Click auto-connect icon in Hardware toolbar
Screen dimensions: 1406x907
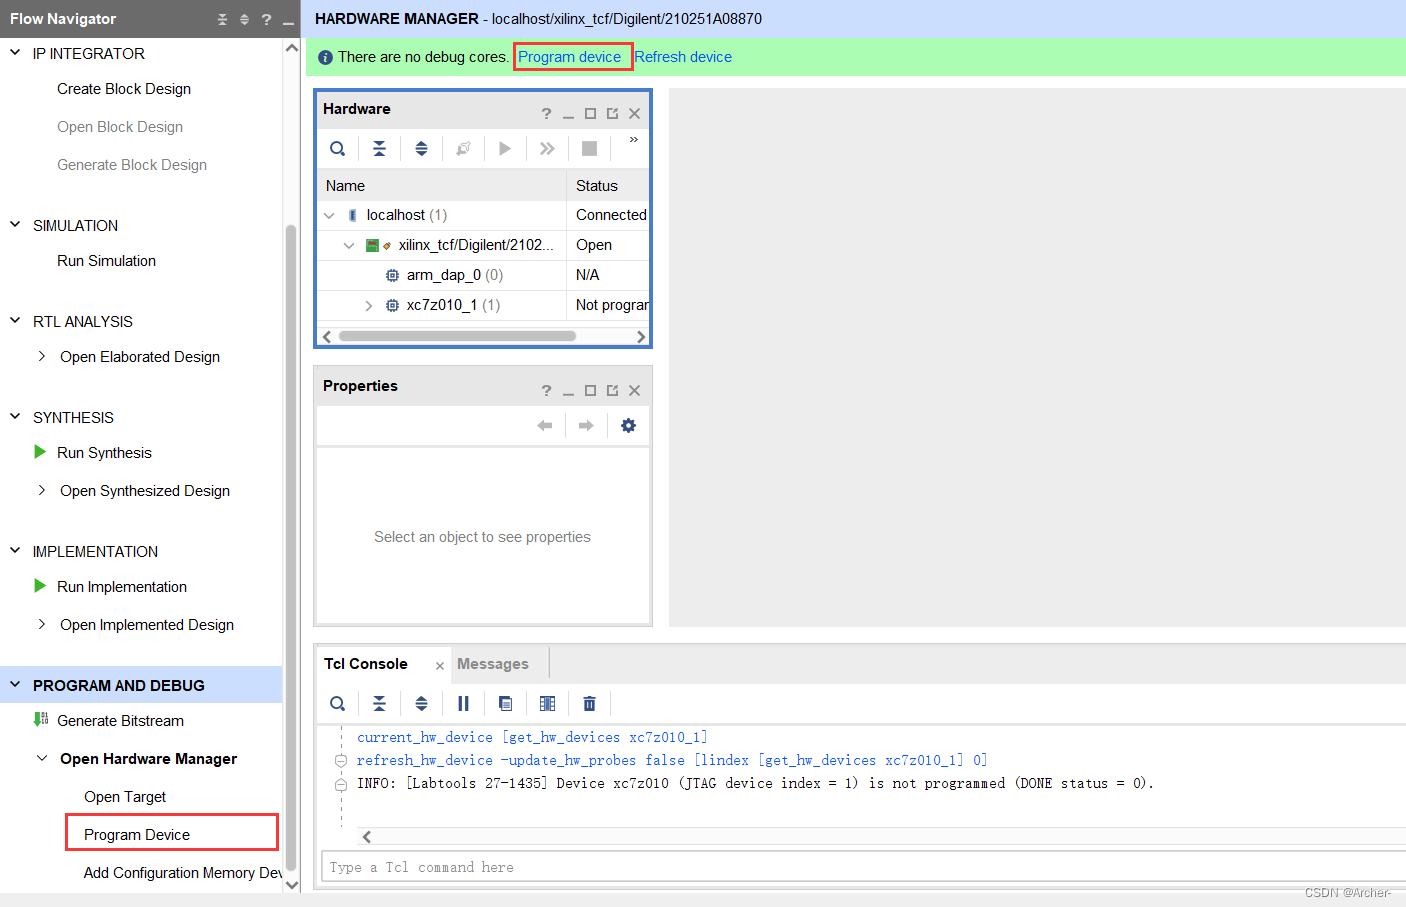point(463,149)
